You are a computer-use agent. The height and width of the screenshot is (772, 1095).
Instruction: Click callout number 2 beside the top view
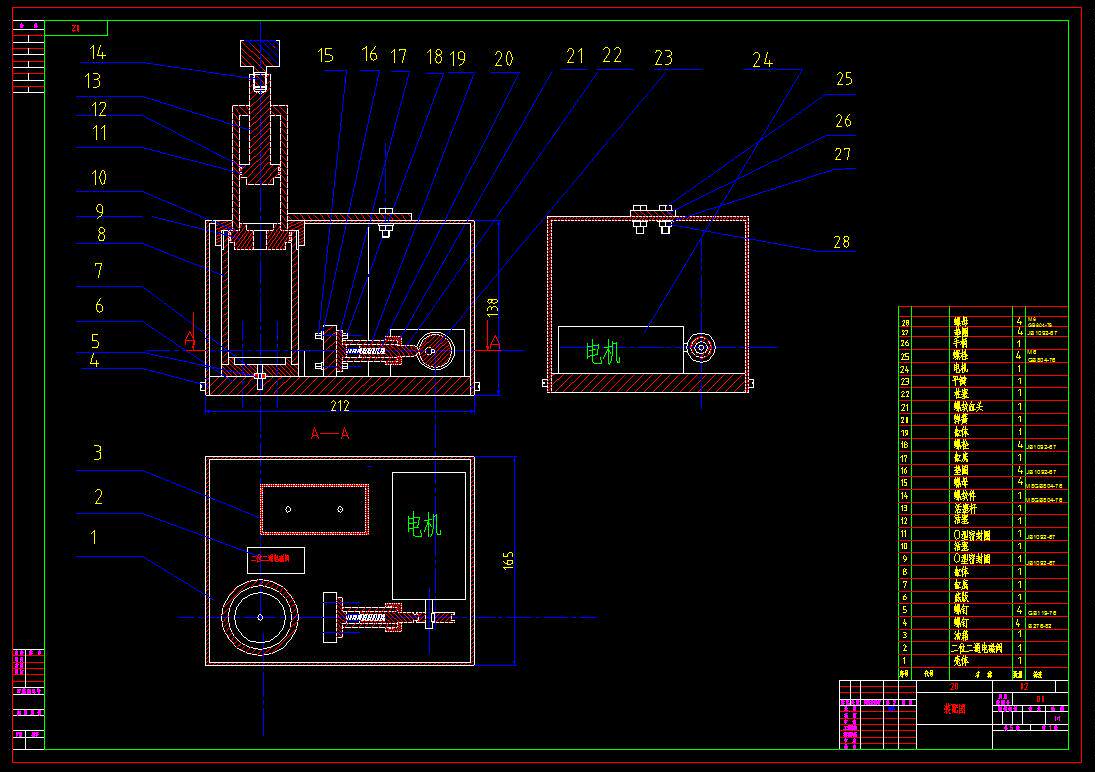98,497
